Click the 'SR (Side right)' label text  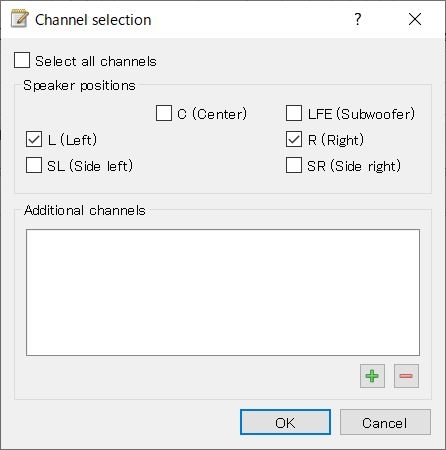click(x=354, y=166)
